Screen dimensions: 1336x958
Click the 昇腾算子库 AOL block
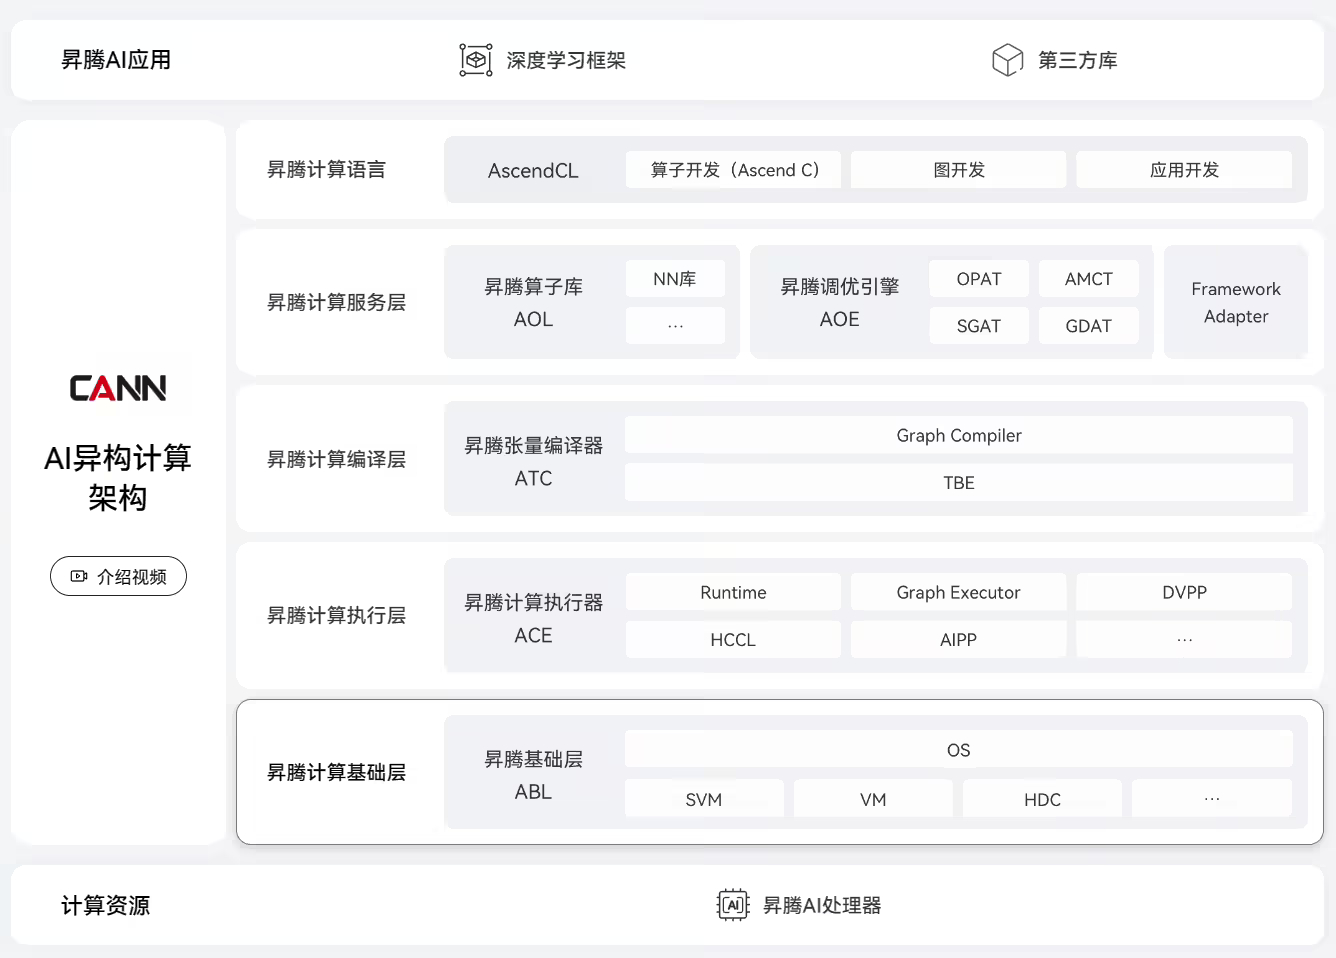pyautogui.click(x=533, y=302)
